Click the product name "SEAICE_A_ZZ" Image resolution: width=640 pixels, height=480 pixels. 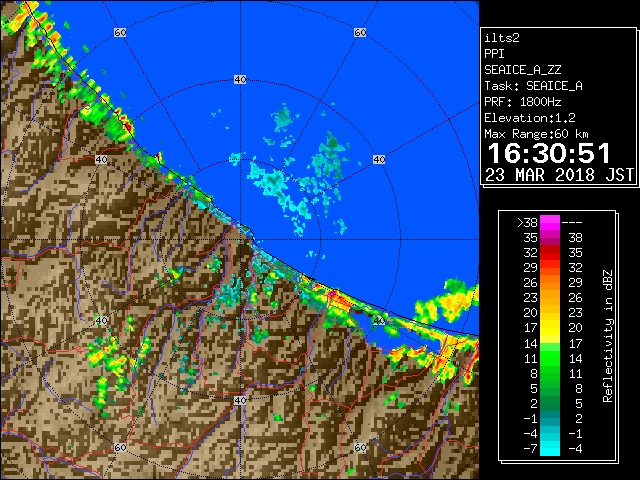[522, 70]
